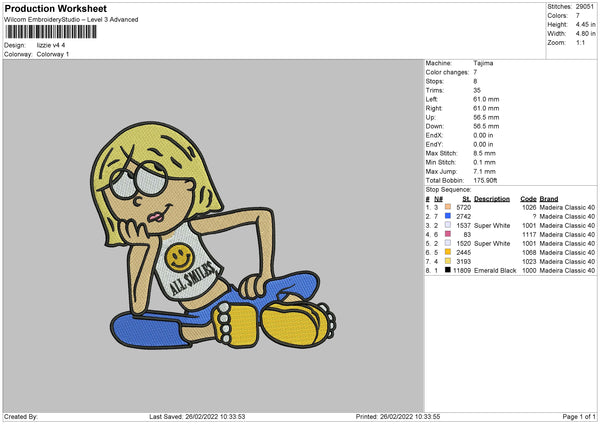600x424 pixels.
Task: Select the orange swatch for code 1068
Action: [x=448, y=252]
